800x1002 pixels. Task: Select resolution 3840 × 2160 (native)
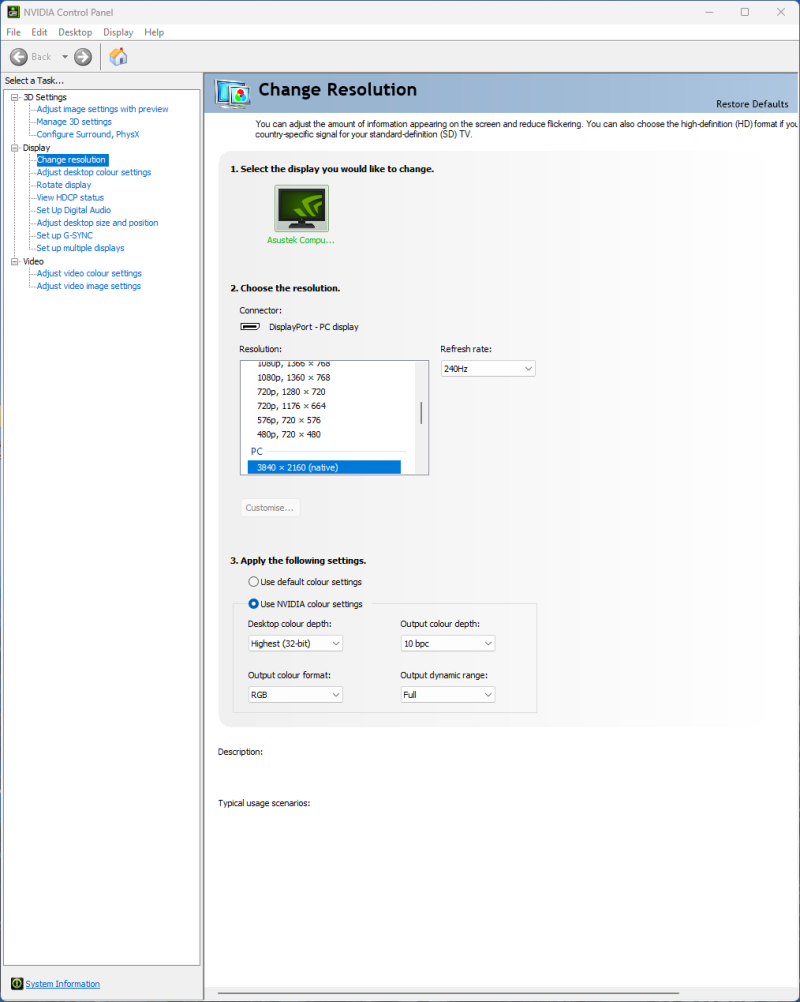click(x=325, y=467)
